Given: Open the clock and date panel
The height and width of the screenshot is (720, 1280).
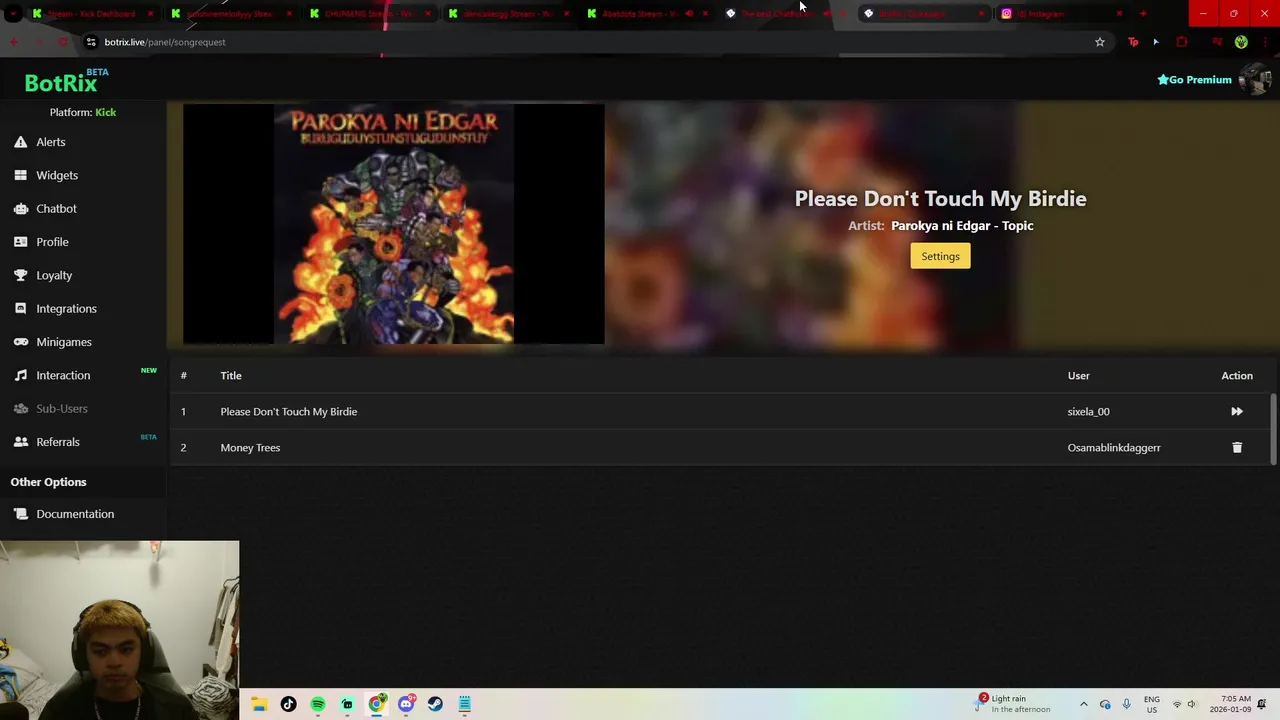Looking at the screenshot, I should [x=1230, y=704].
